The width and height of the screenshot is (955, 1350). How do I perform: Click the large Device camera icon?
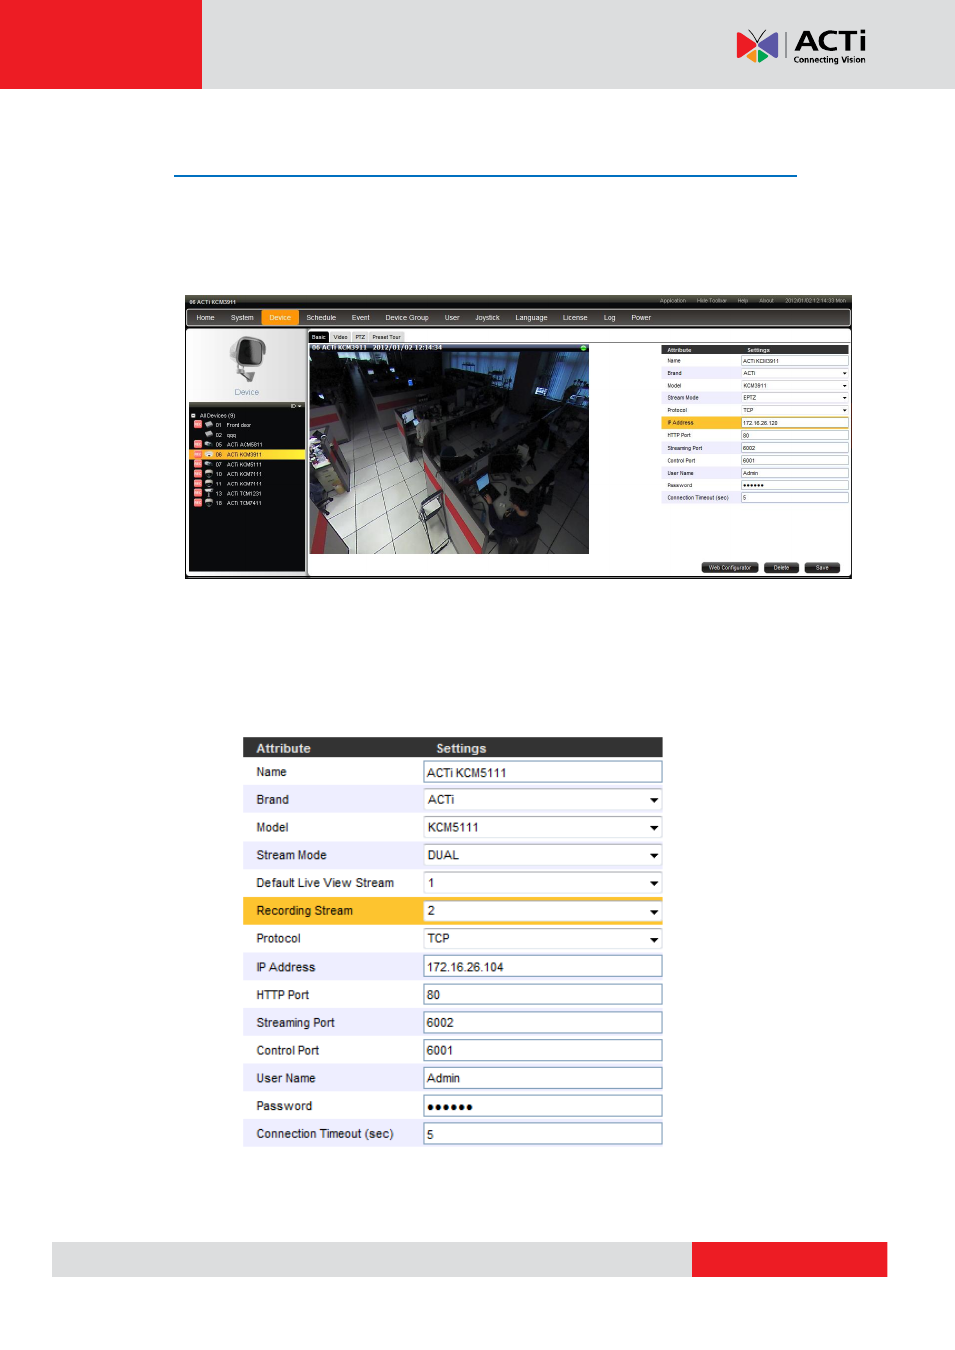(x=247, y=361)
